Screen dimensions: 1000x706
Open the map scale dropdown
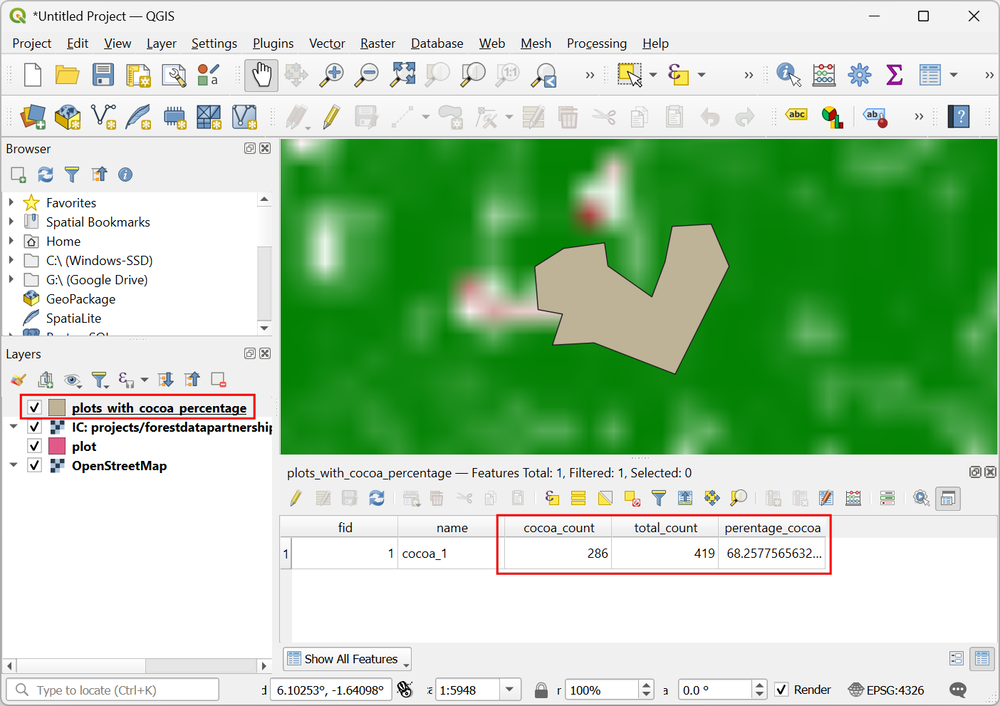coord(509,689)
